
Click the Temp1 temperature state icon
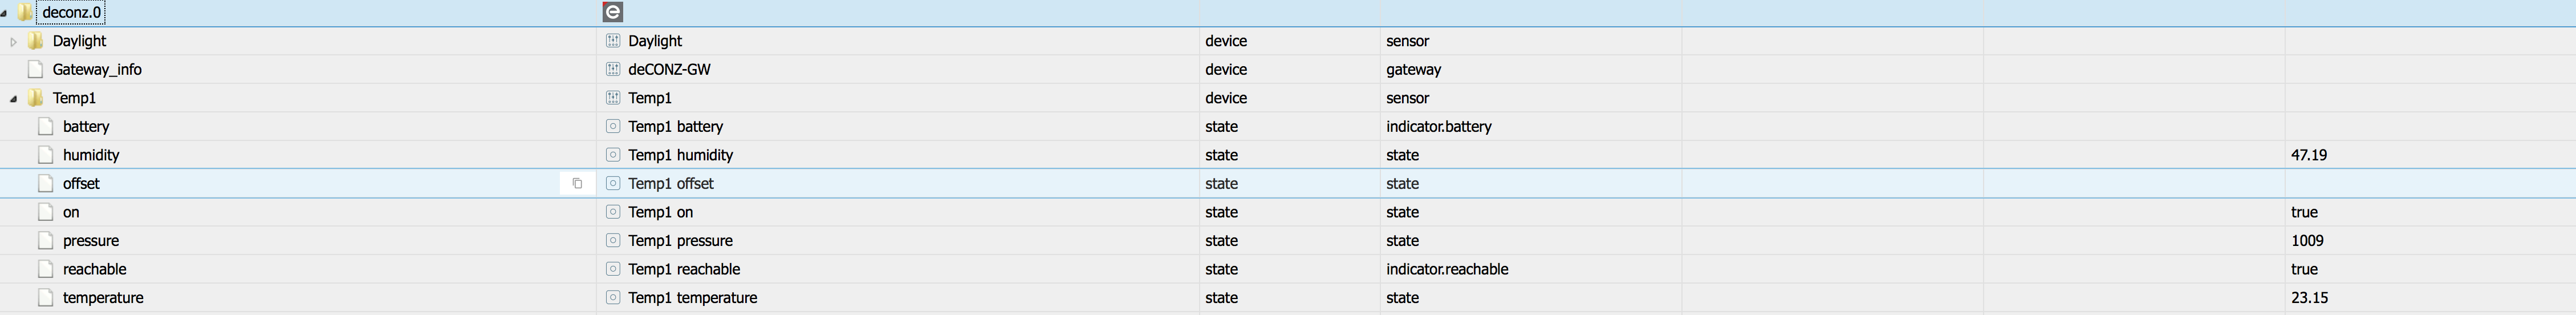coord(613,298)
